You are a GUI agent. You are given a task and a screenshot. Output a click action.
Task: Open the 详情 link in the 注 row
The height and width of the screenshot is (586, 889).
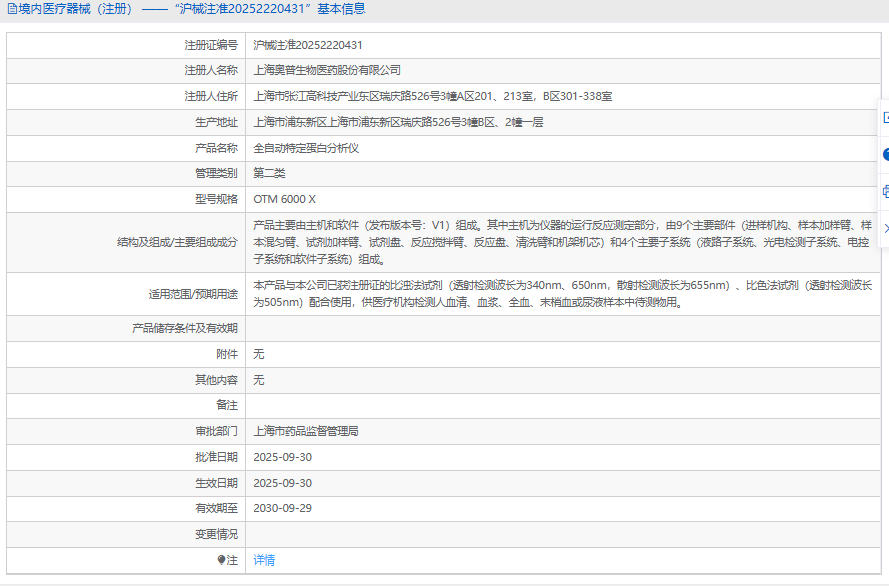264,560
